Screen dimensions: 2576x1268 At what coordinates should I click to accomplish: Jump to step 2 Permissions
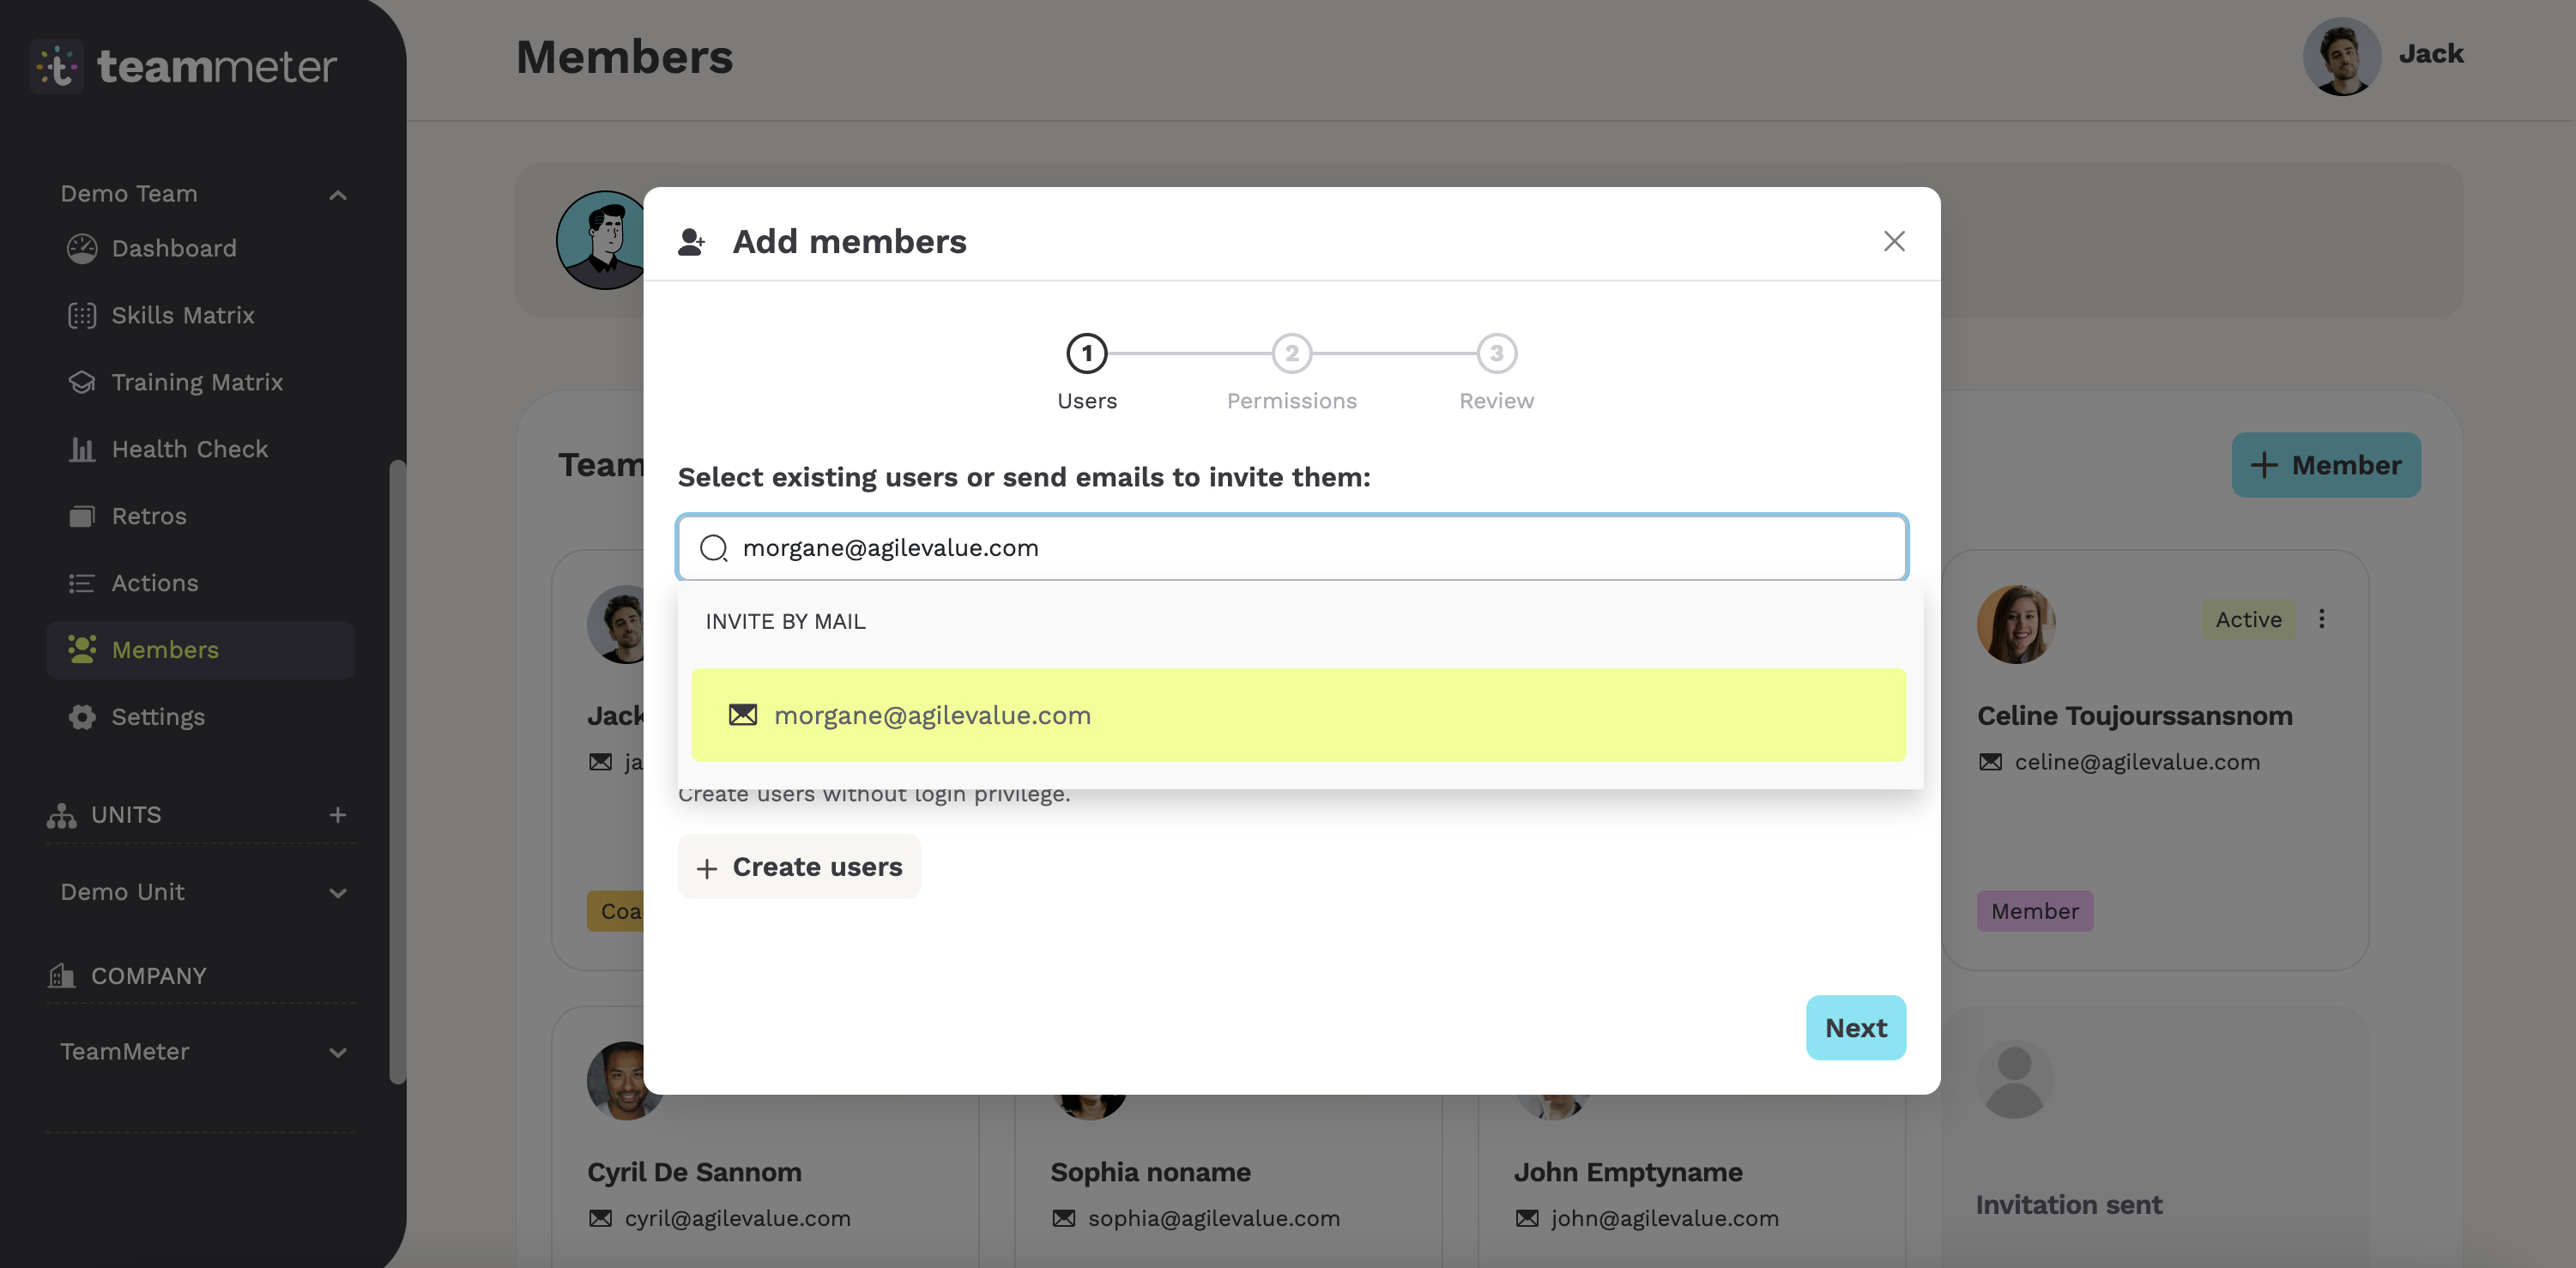pos(1292,353)
